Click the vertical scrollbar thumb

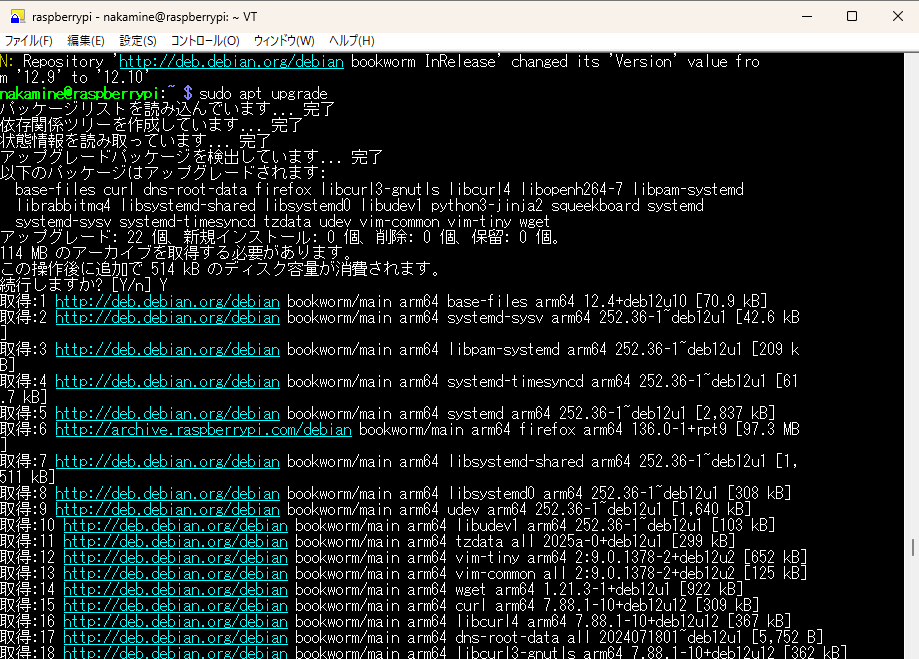[912, 548]
